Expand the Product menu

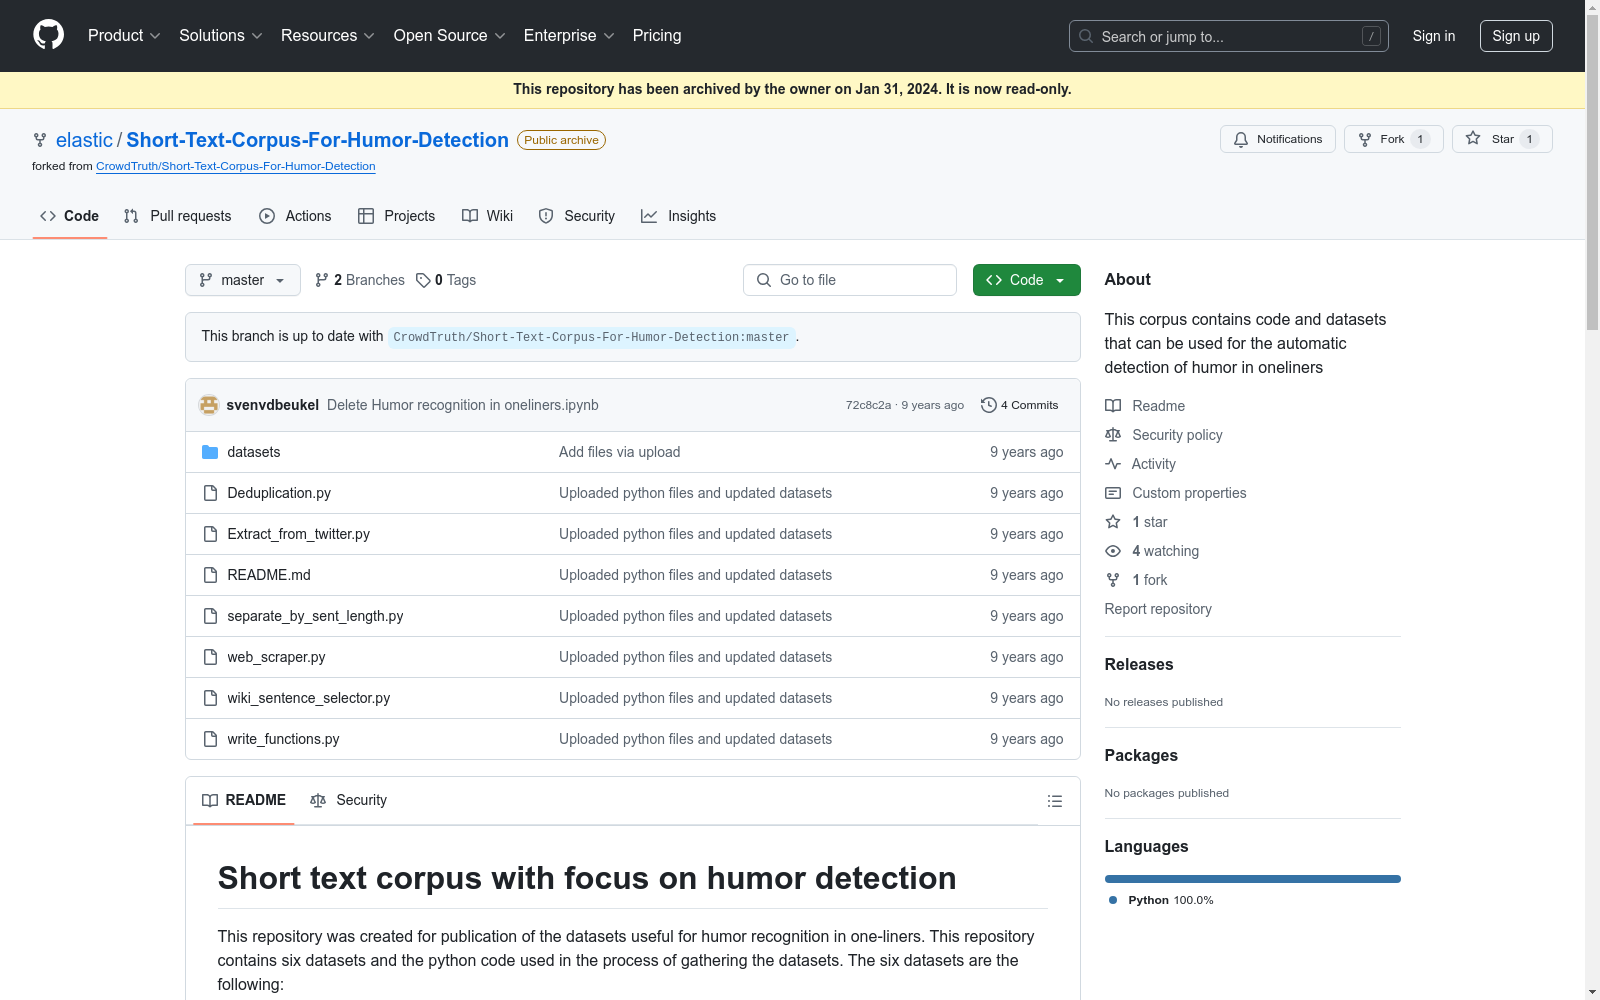click(x=124, y=36)
